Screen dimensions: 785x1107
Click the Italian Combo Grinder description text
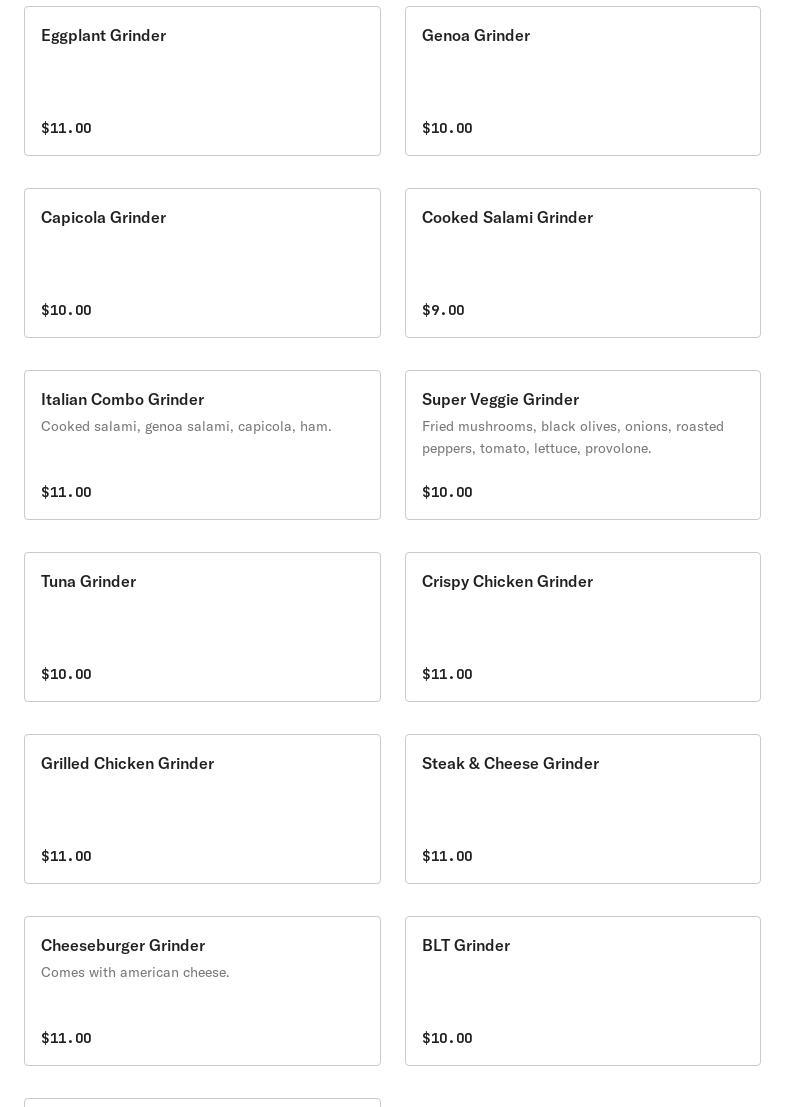pyautogui.click(x=186, y=426)
